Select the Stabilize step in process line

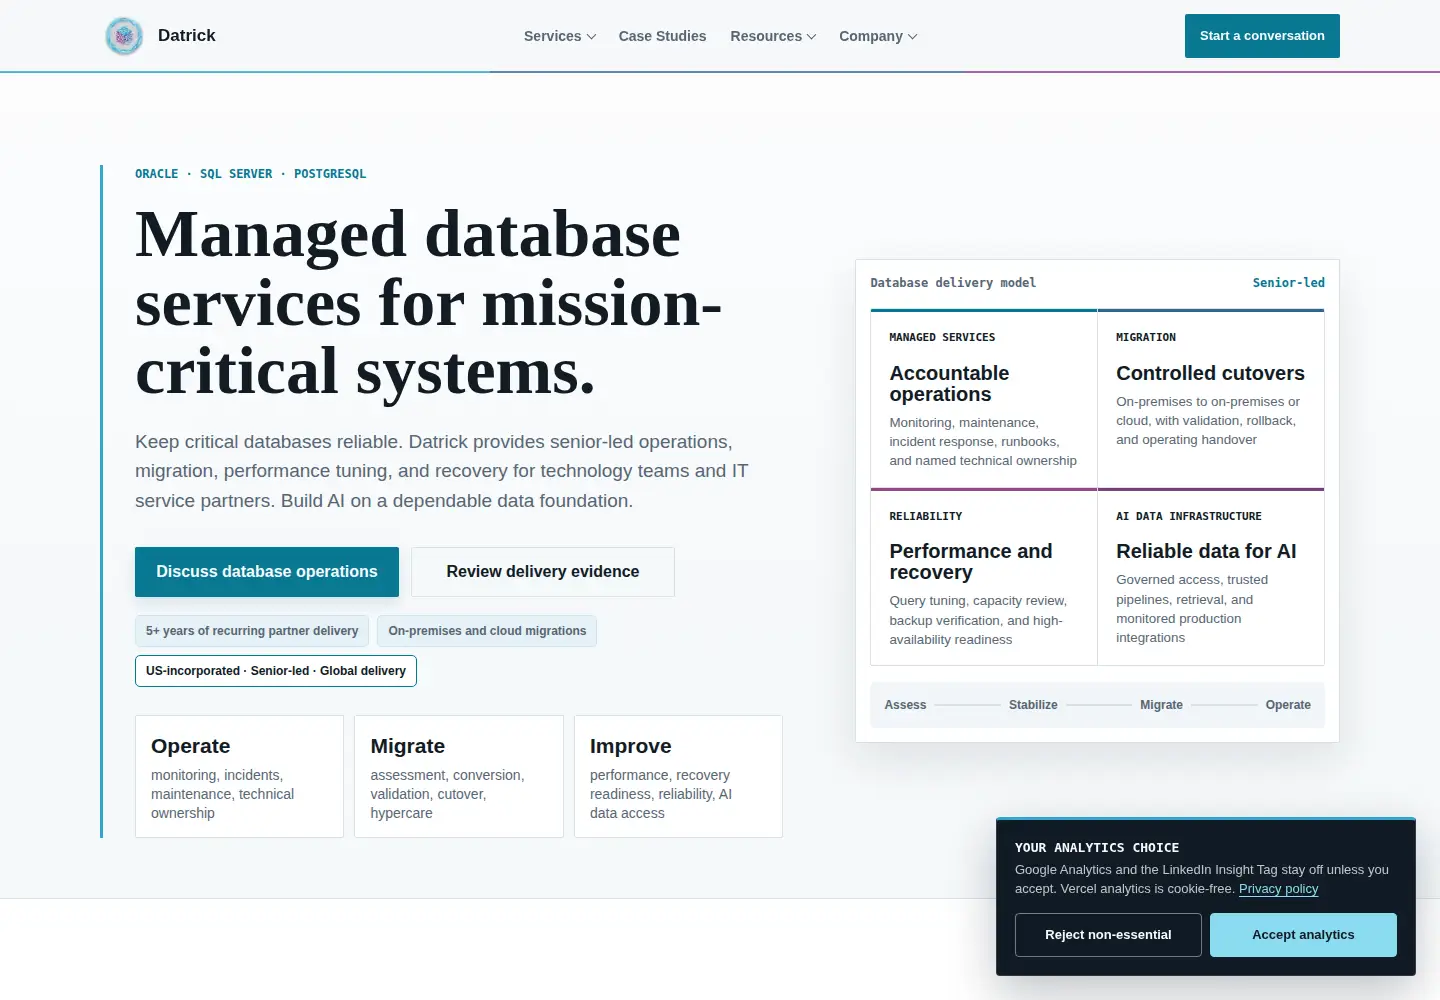[1033, 705]
